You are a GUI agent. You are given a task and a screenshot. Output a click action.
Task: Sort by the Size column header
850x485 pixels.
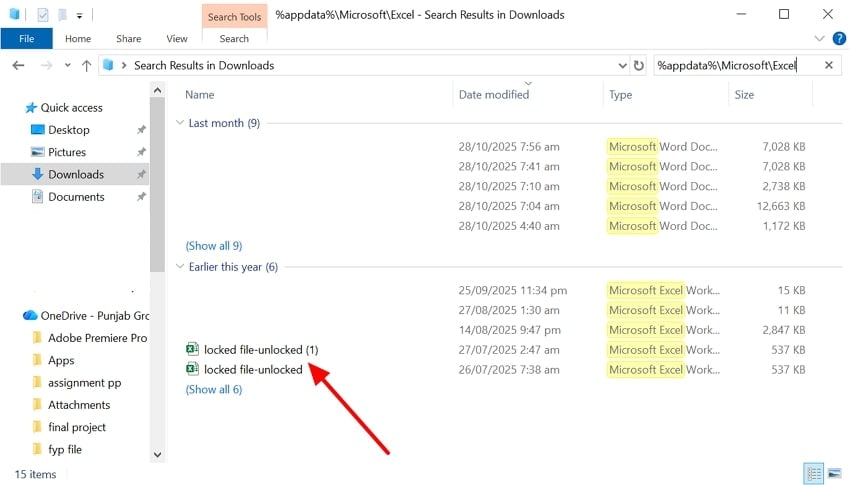[744, 95]
